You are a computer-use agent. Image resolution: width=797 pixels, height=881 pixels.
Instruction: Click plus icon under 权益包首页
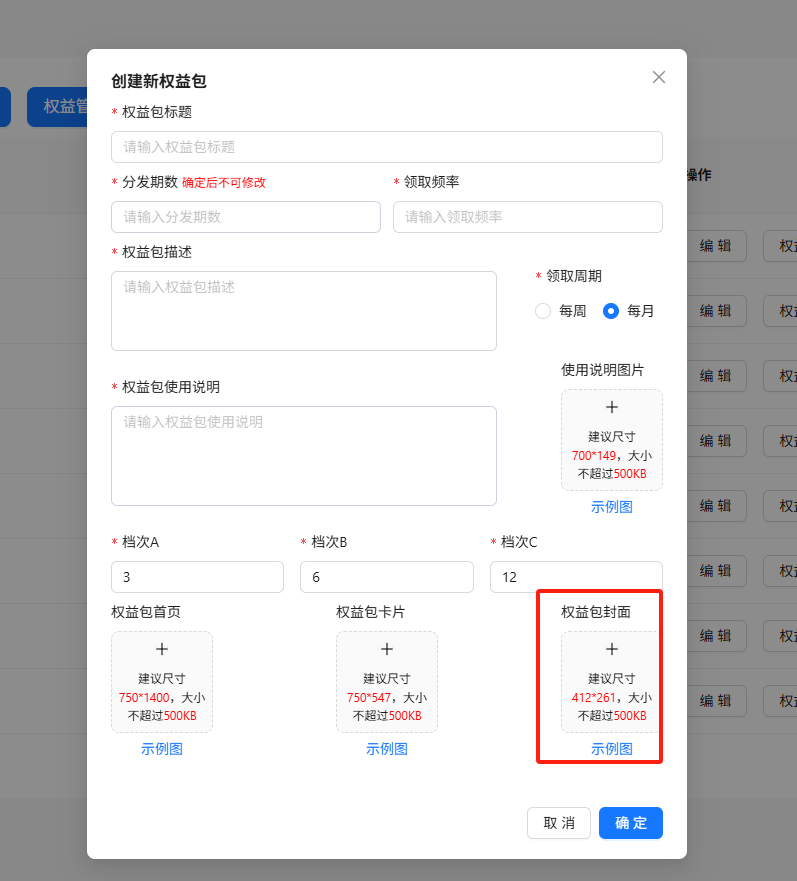(x=162, y=650)
